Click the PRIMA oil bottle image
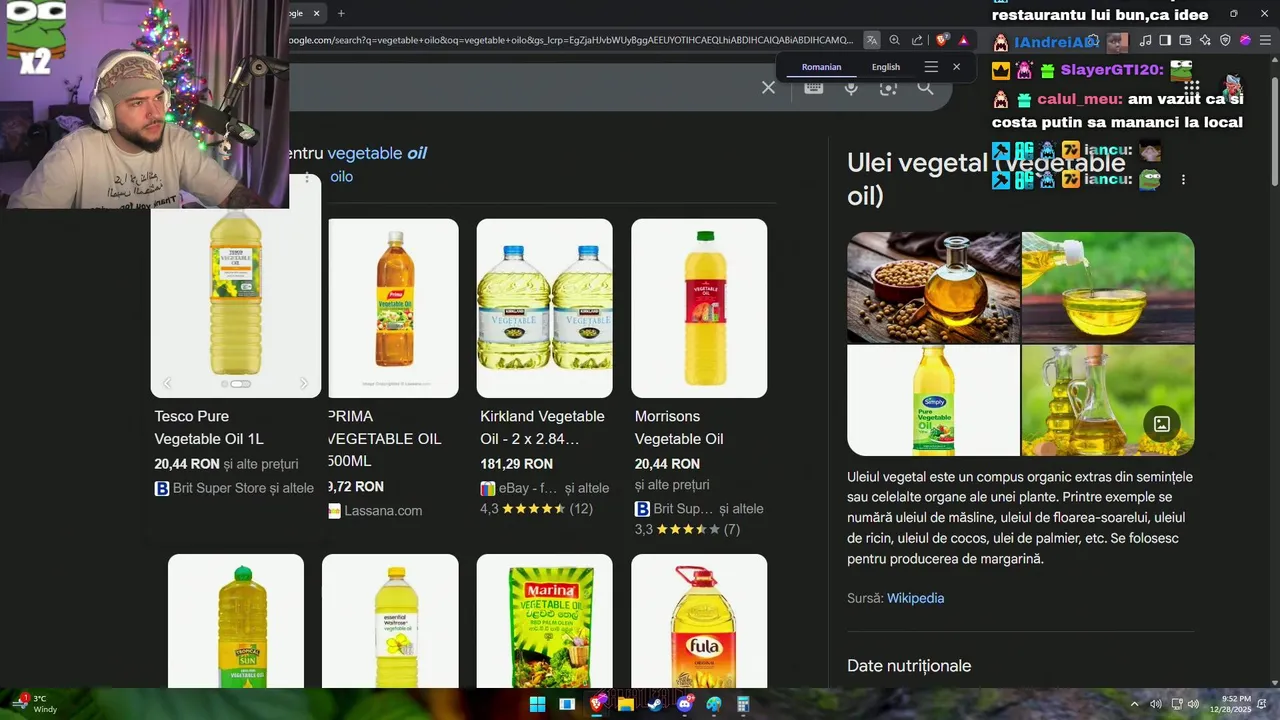The image size is (1280, 720). pyautogui.click(x=394, y=308)
